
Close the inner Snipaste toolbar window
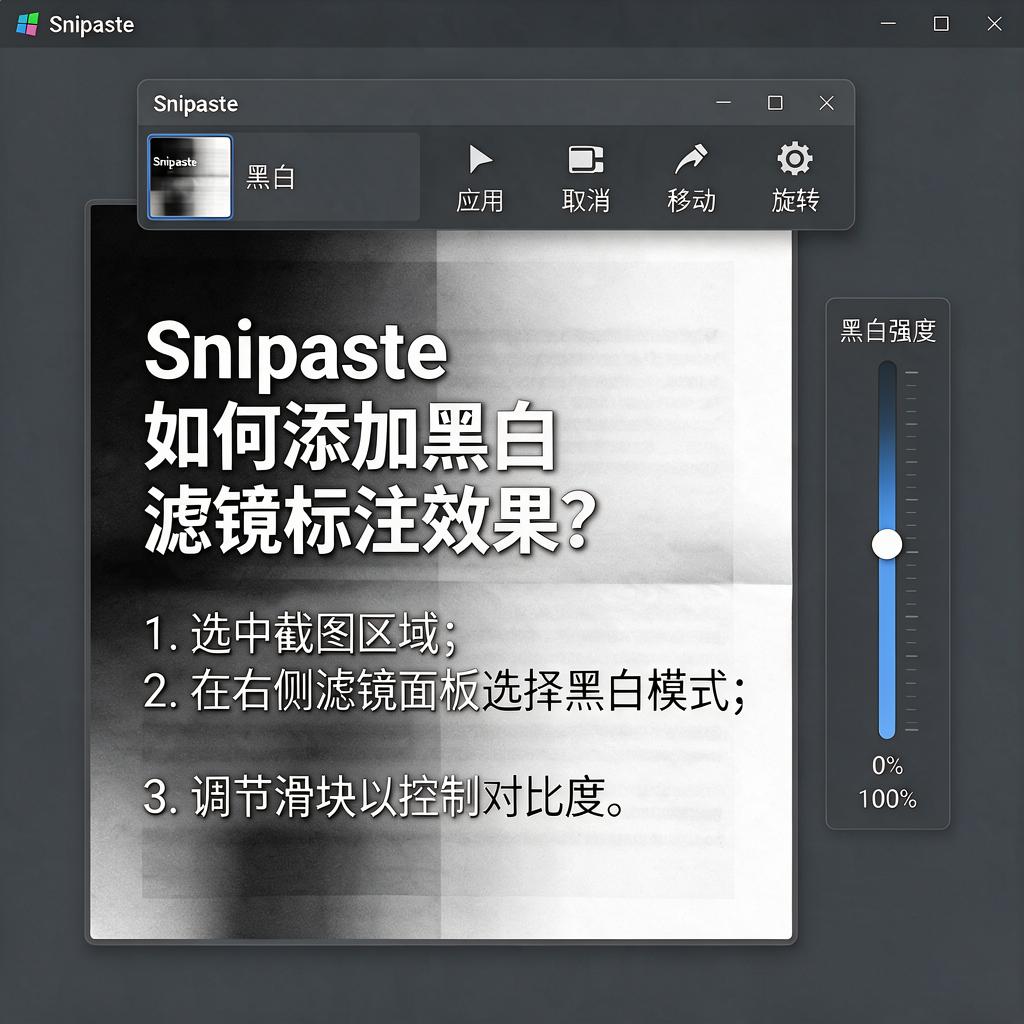[x=826, y=103]
